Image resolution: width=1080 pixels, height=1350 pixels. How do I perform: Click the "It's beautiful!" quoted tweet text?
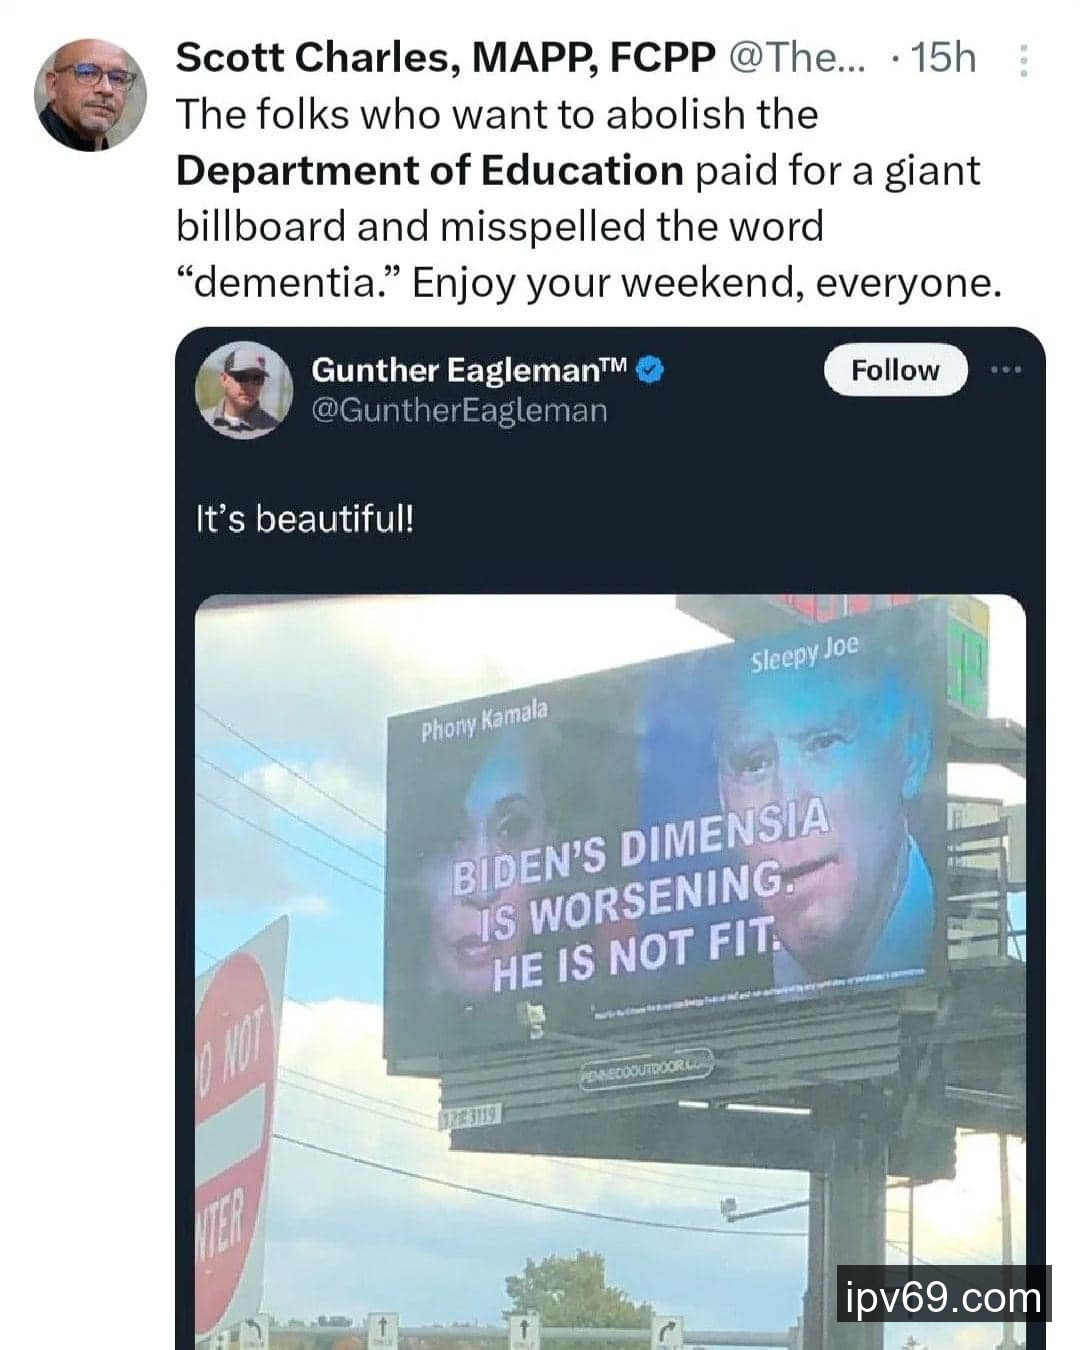click(x=304, y=519)
